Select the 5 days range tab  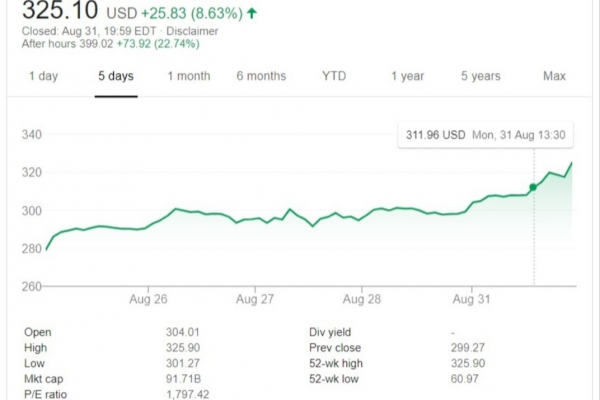tap(115, 76)
